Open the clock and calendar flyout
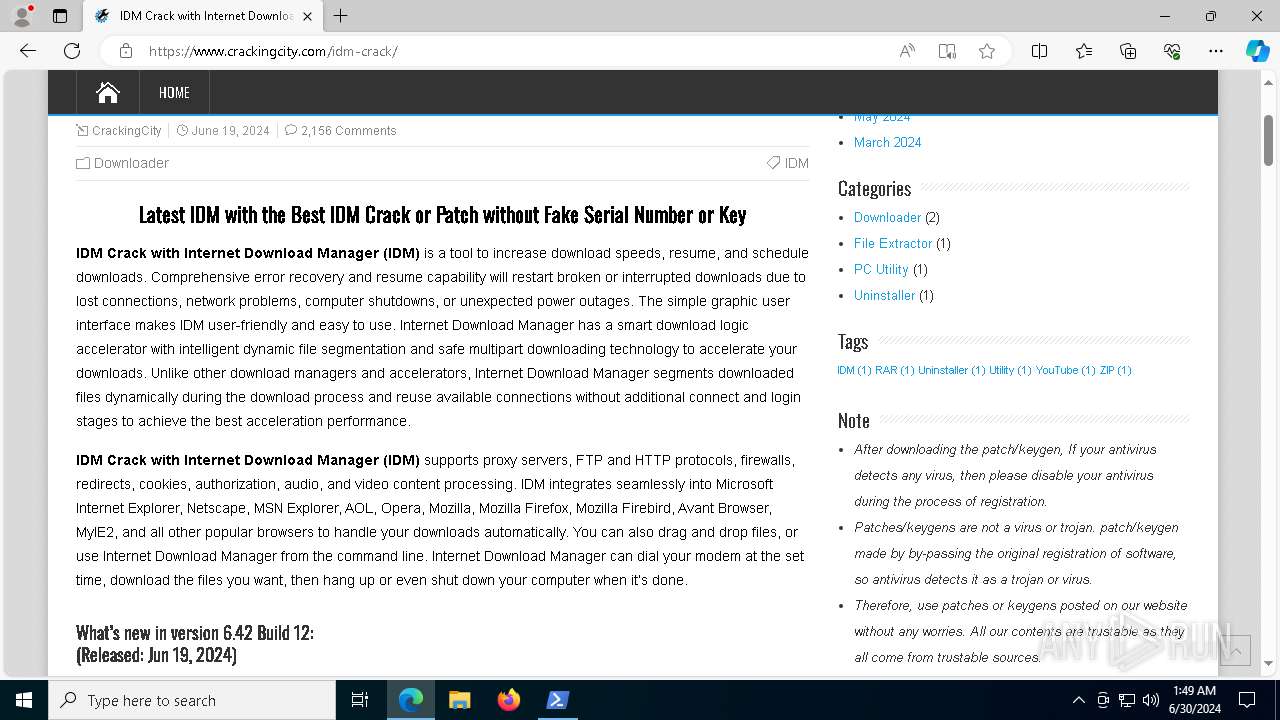 click(1194, 700)
